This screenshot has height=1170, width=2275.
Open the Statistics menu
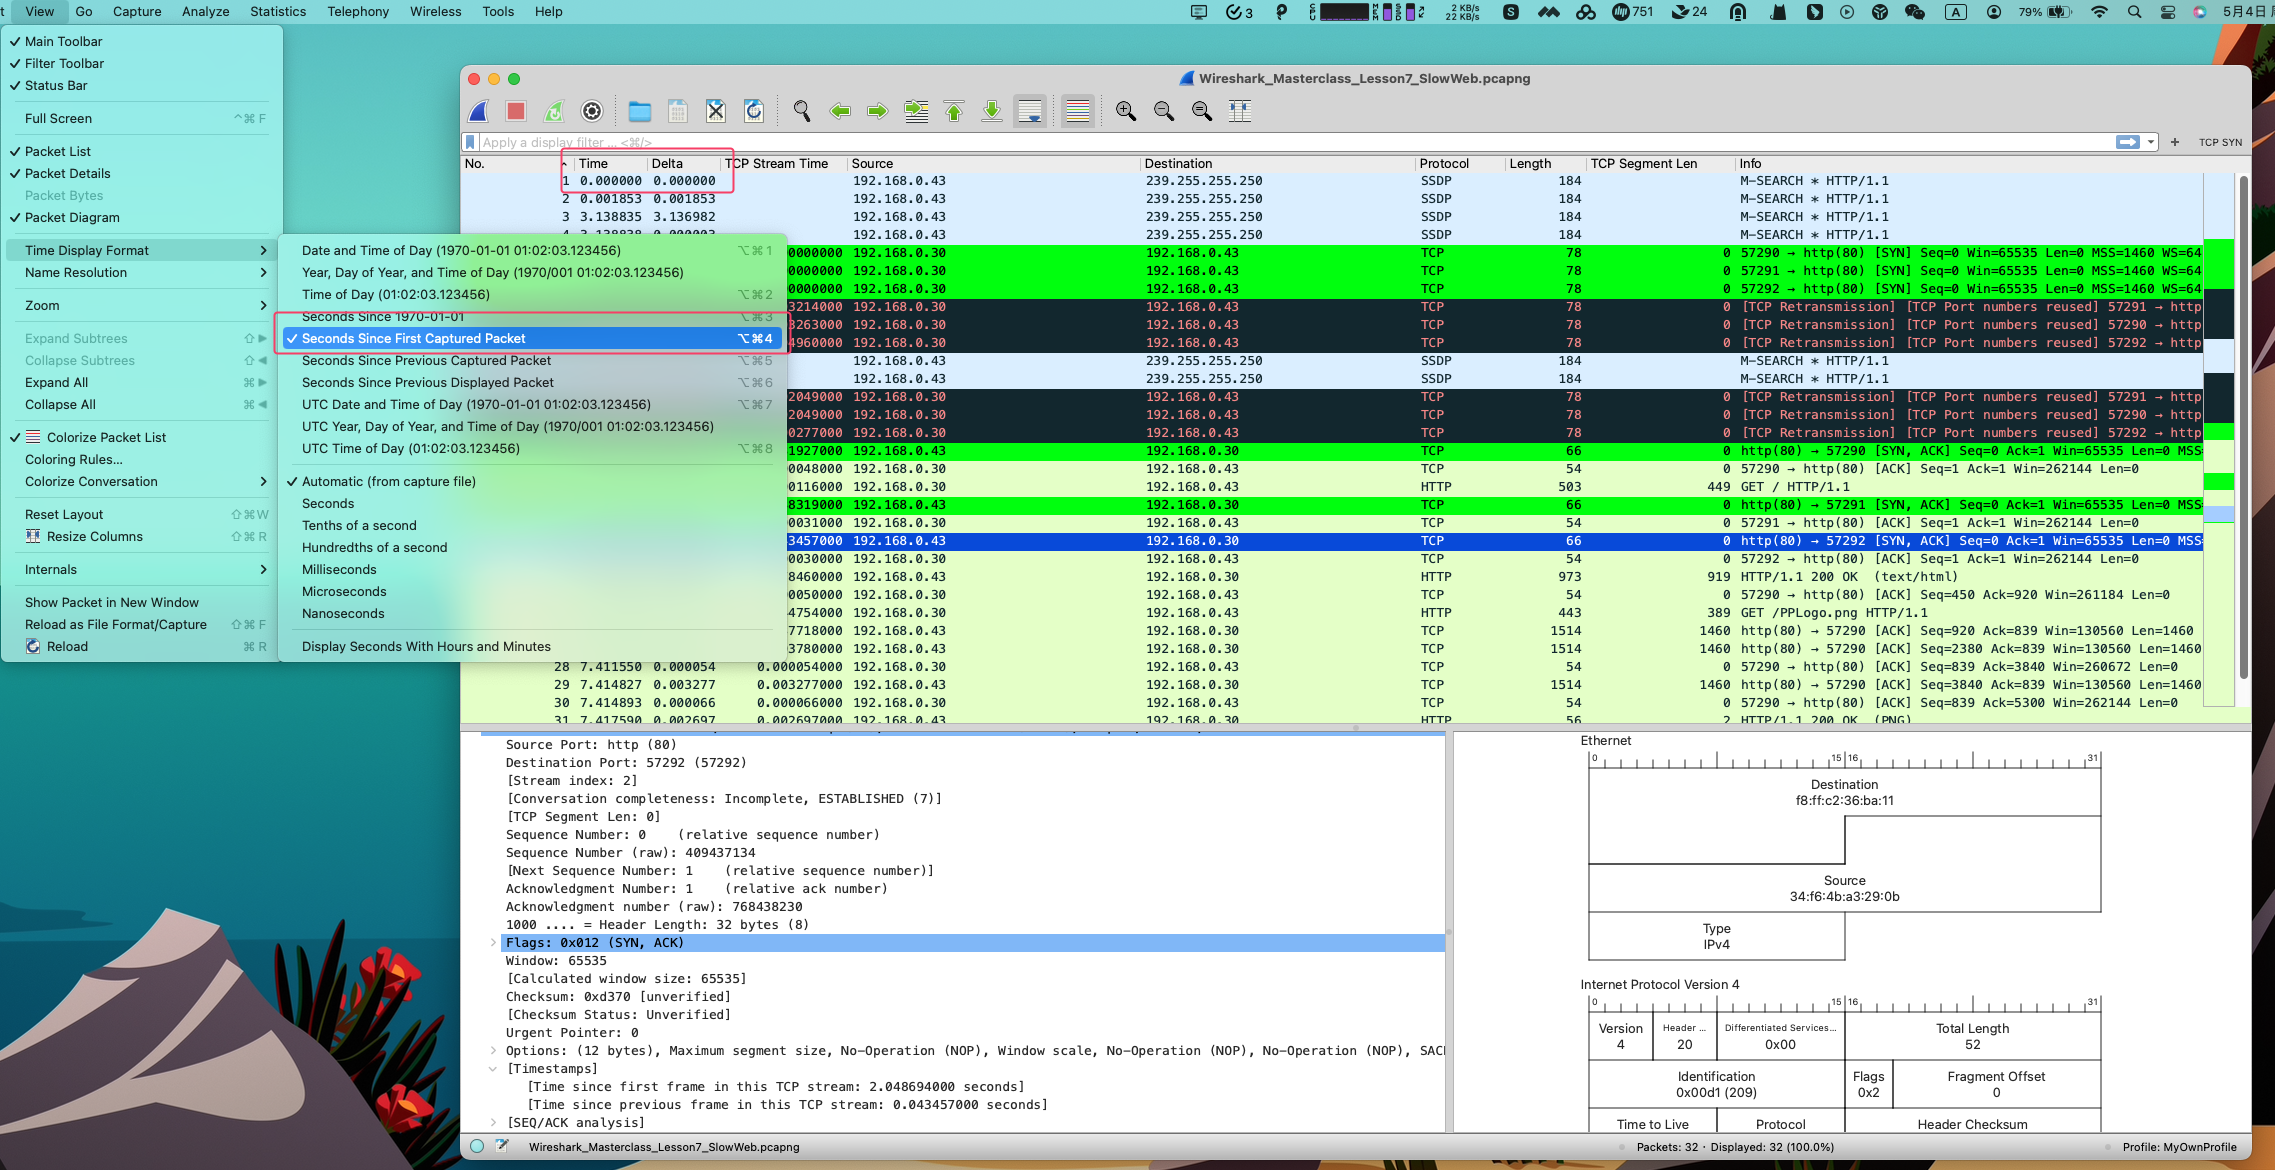pyautogui.click(x=277, y=11)
